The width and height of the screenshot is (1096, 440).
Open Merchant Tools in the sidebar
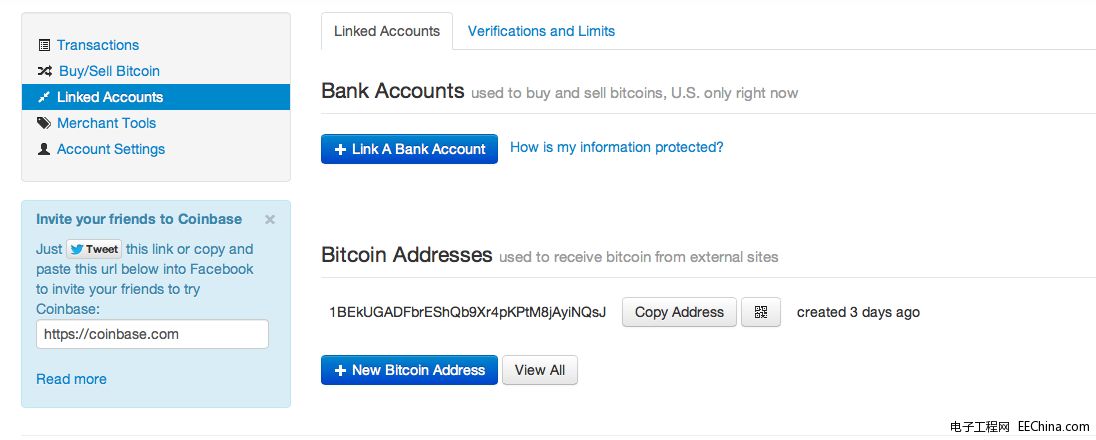[106, 123]
